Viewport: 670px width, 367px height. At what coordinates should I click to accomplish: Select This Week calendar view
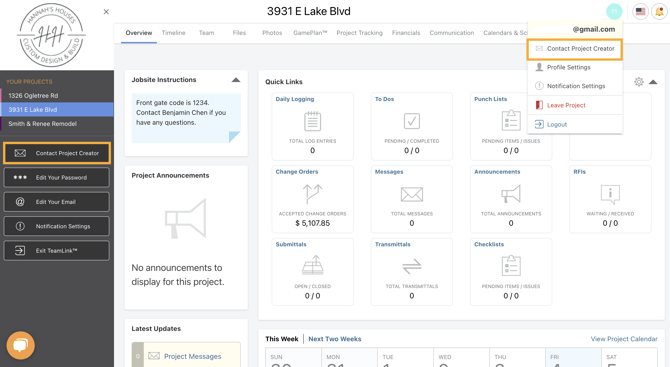tap(282, 339)
